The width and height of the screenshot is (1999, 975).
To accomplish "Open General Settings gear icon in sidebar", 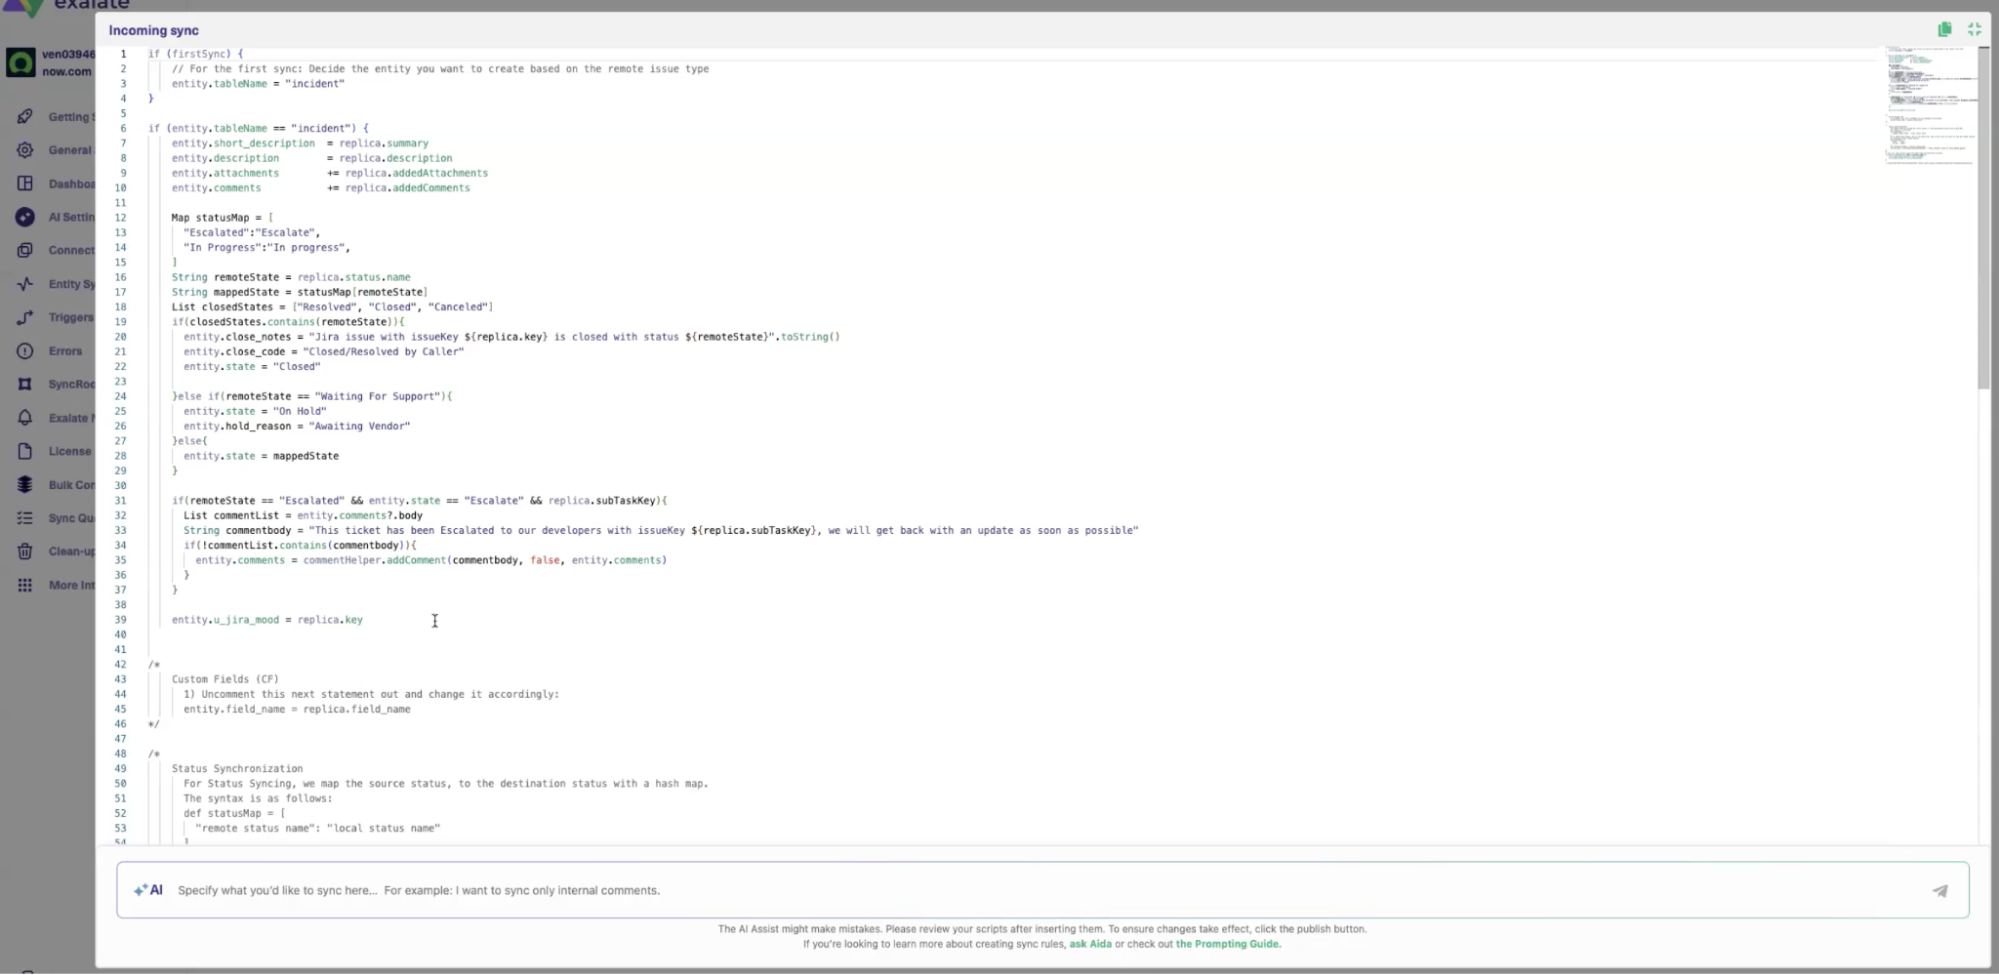I will pyautogui.click(x=25, y=150).
